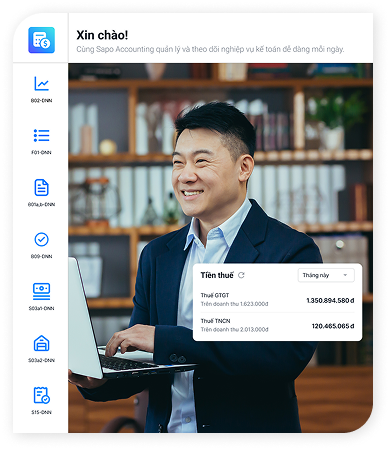Open the S03a2-DNN warehouse ledger
This screenshot has height=450, width=390.
pos(41,349)
